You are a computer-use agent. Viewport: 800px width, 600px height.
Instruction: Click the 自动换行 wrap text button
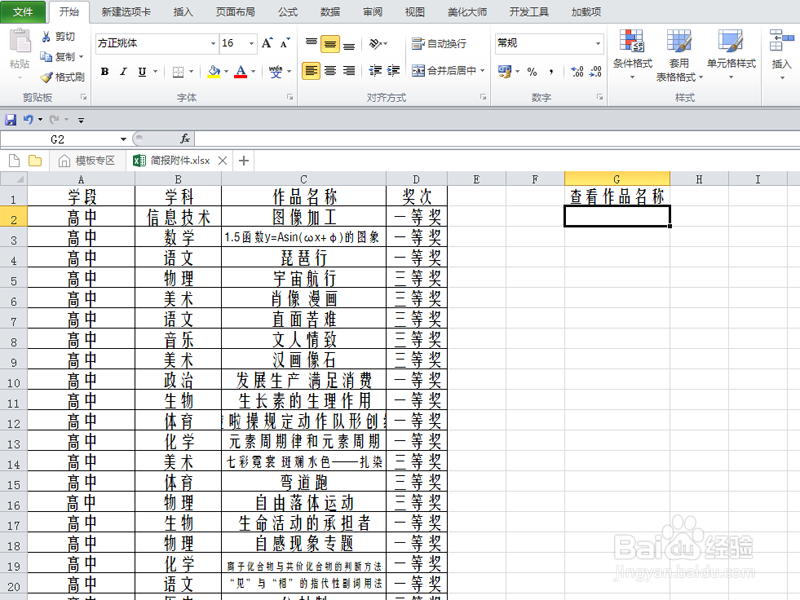[439, 44]
